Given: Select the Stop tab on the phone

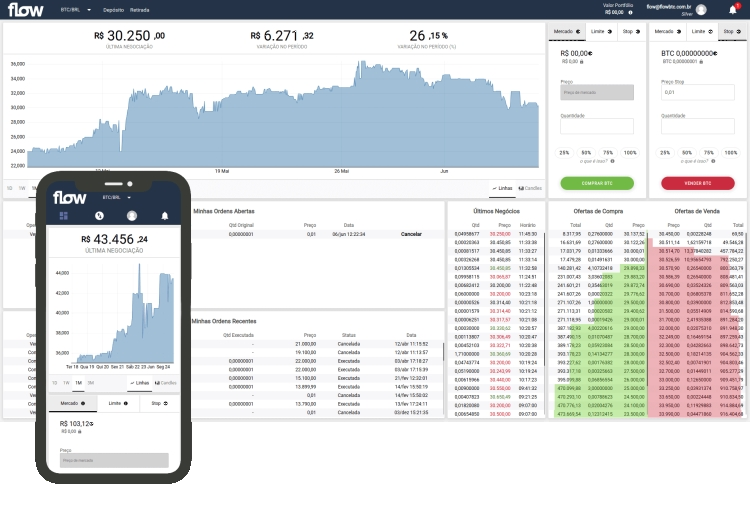Looking at the screenshot, I should [160, 404].
